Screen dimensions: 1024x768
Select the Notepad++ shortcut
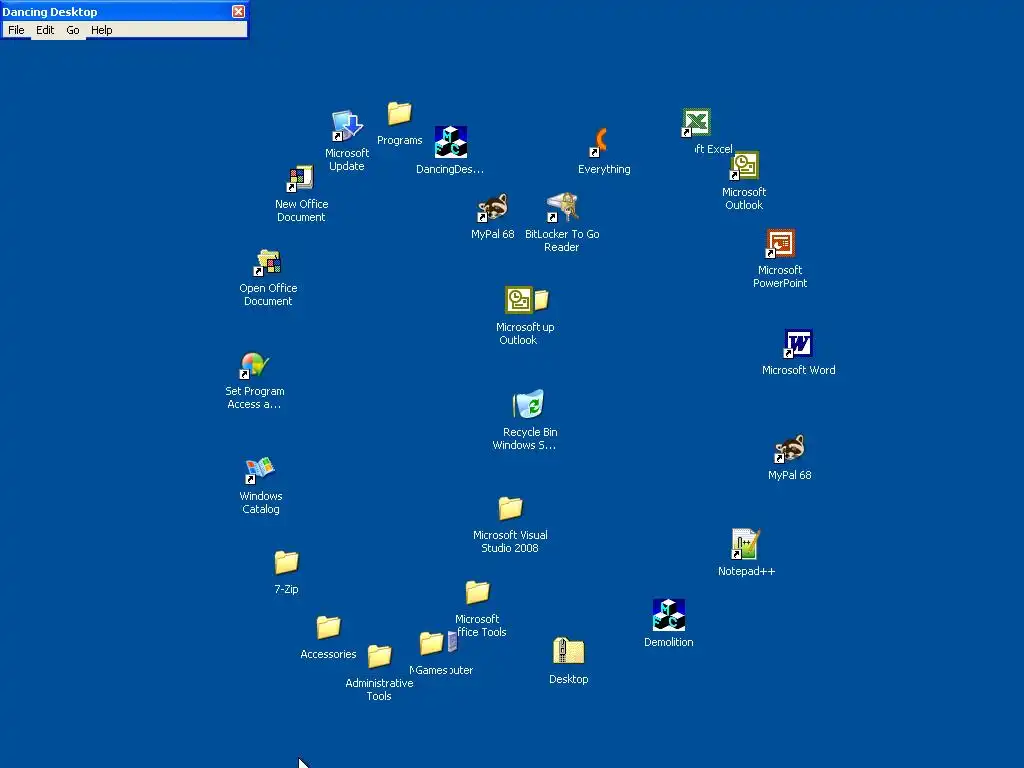[745, 544]
